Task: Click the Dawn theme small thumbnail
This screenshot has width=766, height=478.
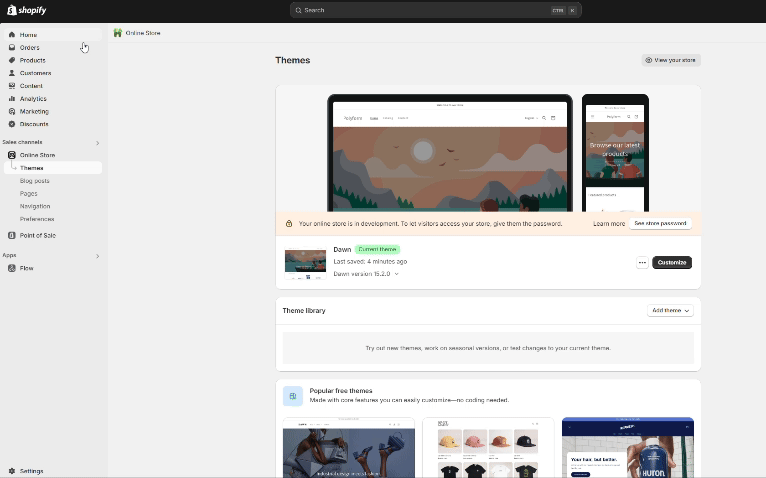Action: (x=305, y=263)
